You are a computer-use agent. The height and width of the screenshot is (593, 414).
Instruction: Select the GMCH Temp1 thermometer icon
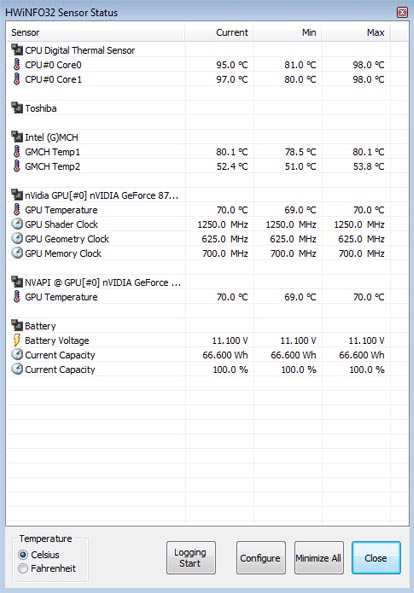tap(17, 152)
